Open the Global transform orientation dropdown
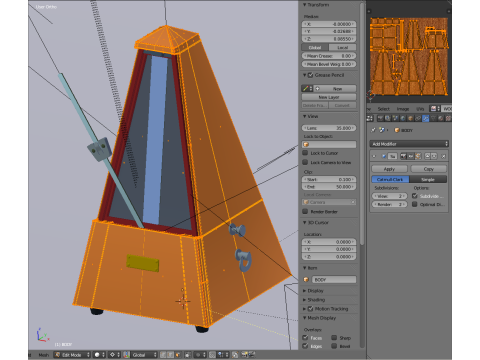 point(144,355)
